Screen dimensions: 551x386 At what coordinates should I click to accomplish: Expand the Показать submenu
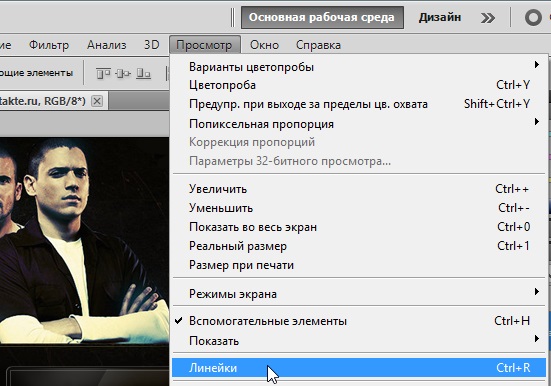coord(359,341)
